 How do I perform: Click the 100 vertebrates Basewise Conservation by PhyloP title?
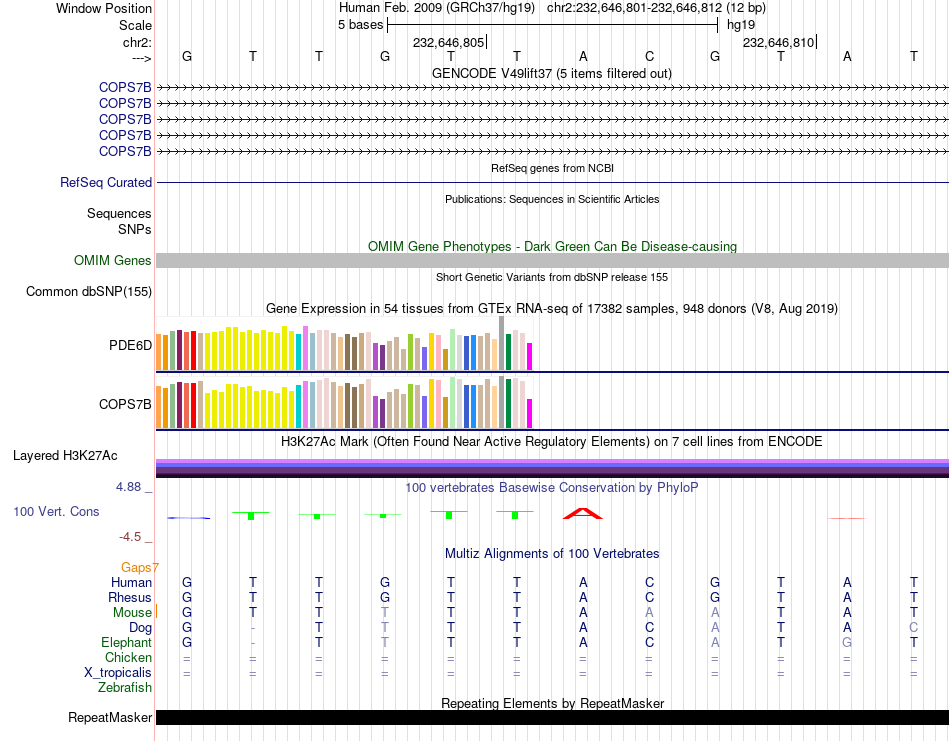[x=551, y=488]
